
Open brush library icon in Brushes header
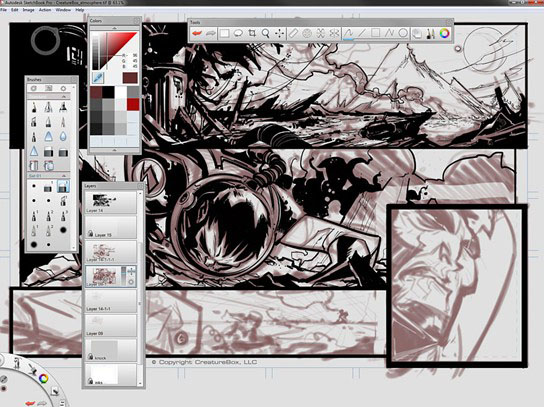click(48, 88)
